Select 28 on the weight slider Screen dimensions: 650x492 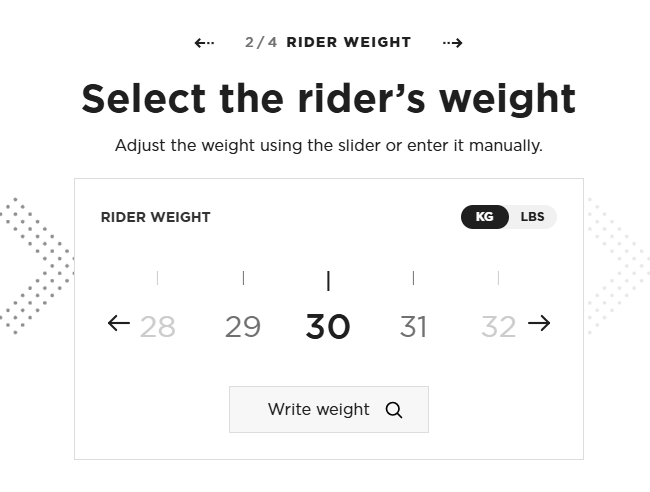pos(157,327)
